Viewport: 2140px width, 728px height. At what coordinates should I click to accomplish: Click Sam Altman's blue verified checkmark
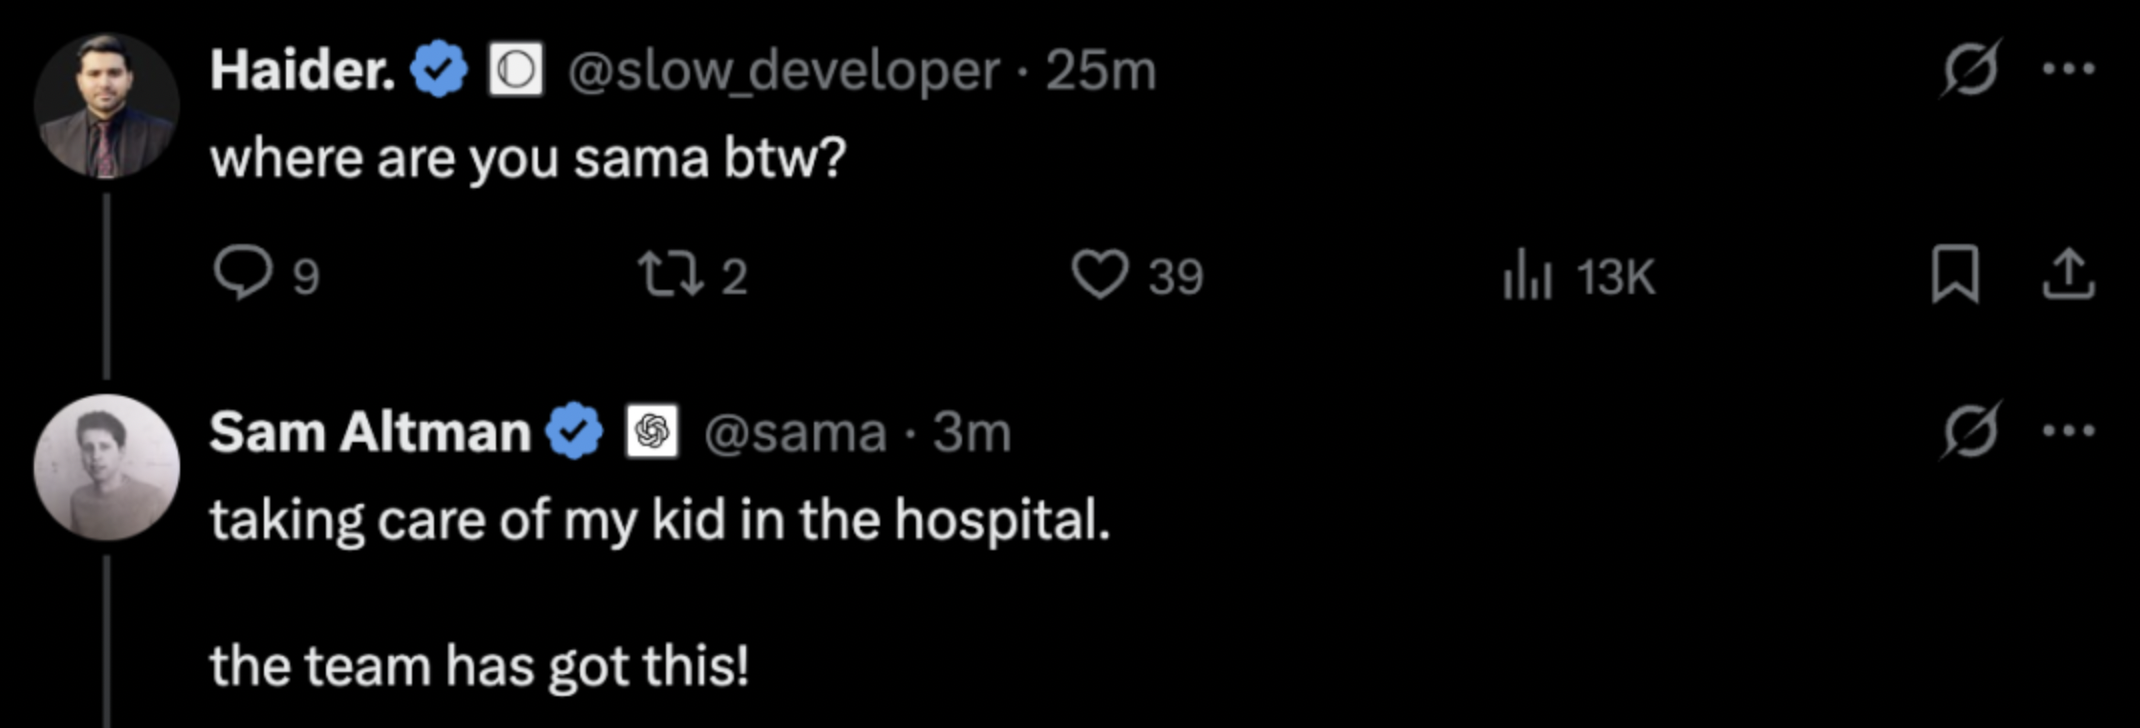574,432
